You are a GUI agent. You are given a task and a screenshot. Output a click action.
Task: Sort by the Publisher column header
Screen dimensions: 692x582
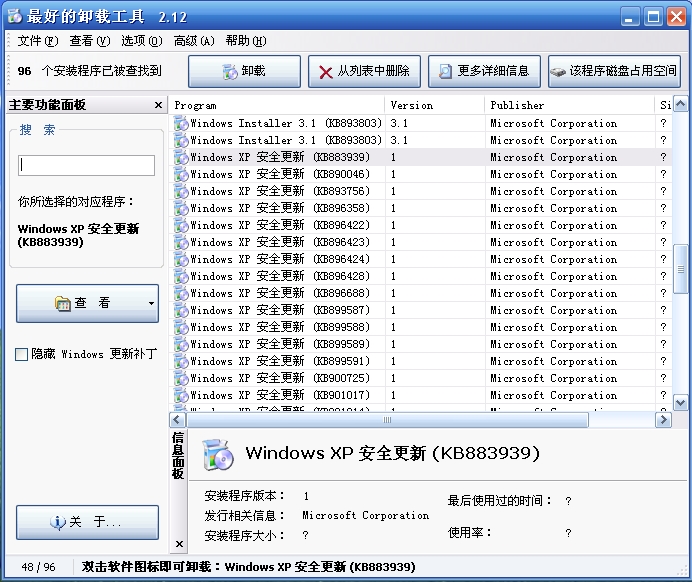(569, 105)
